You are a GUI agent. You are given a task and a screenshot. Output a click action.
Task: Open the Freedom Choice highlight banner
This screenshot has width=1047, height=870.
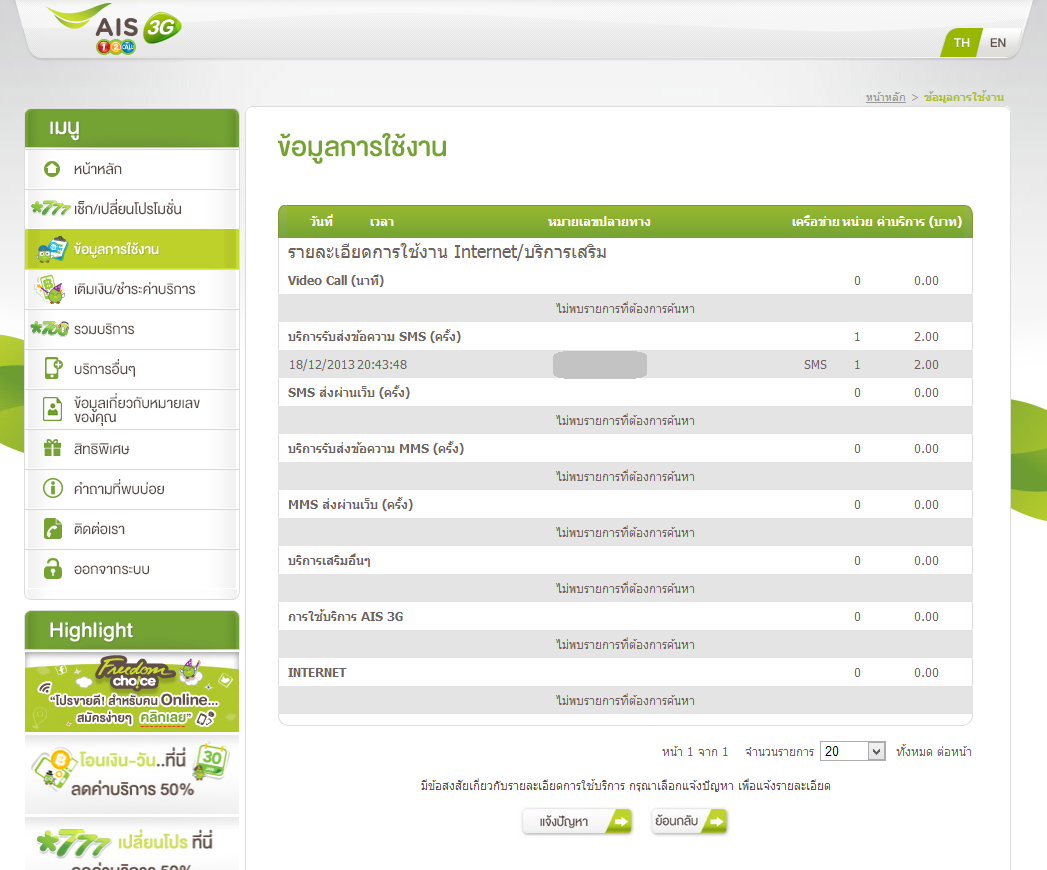[132, 692]
